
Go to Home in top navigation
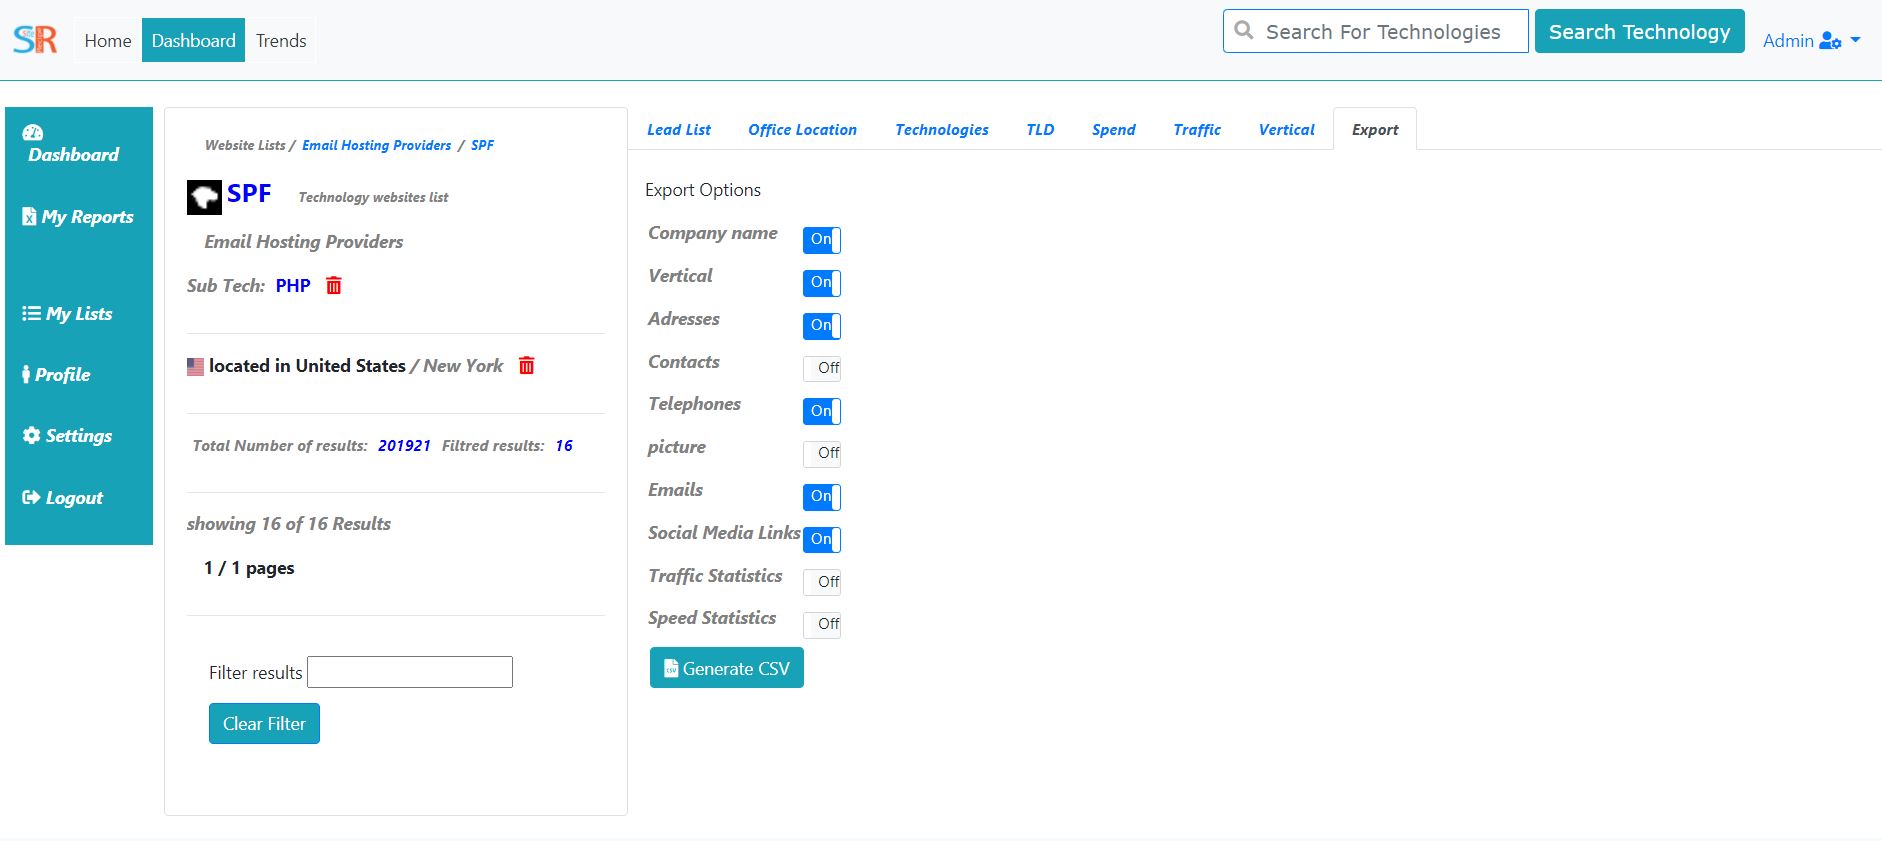click(108, 41)
